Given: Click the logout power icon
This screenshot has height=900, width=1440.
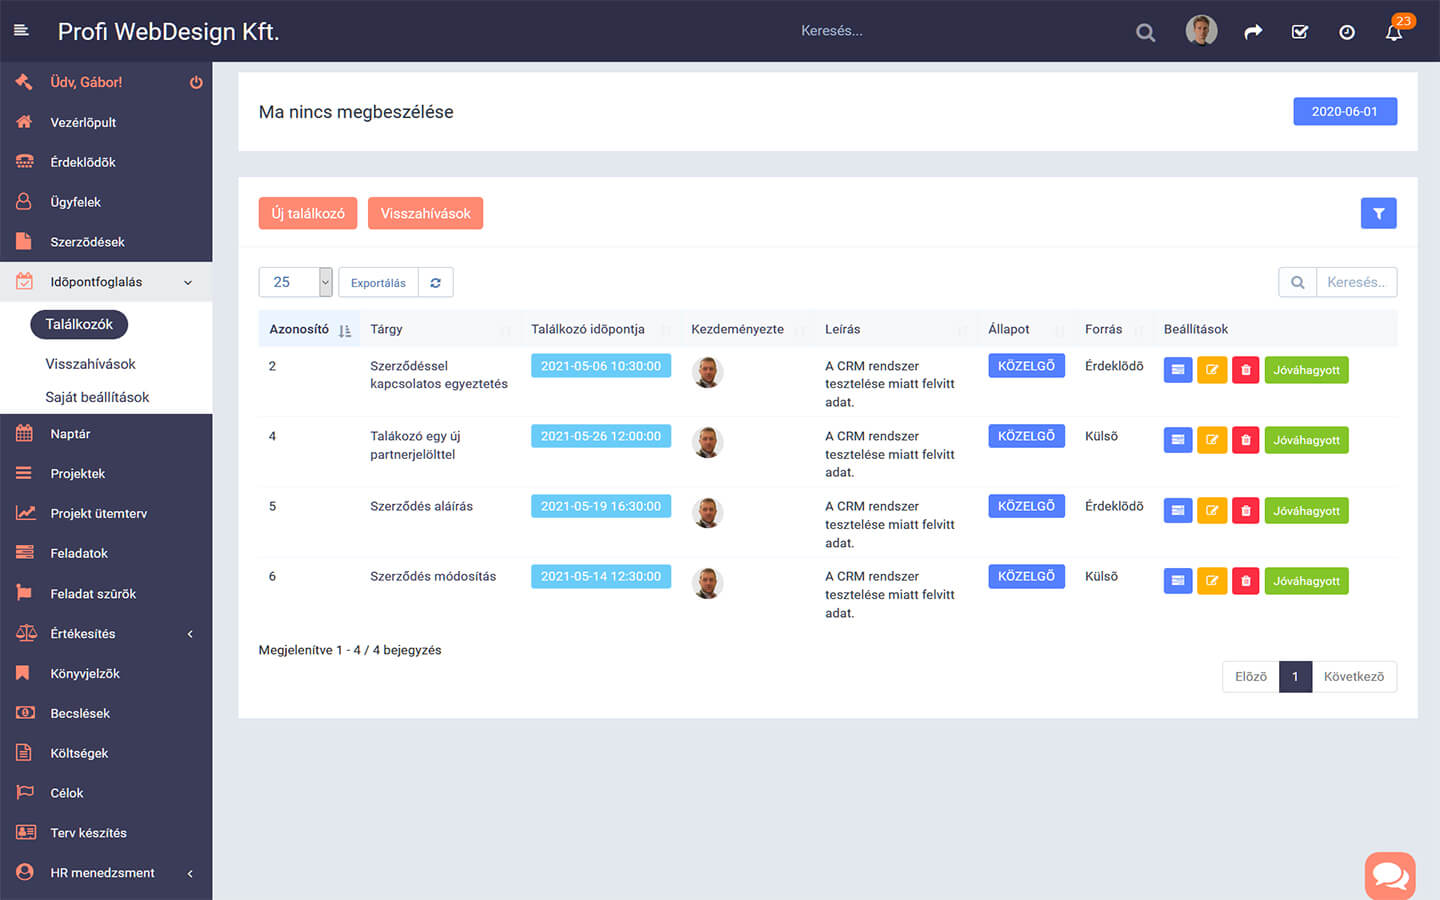Looking at the screenshot, I should coord(196,83).
